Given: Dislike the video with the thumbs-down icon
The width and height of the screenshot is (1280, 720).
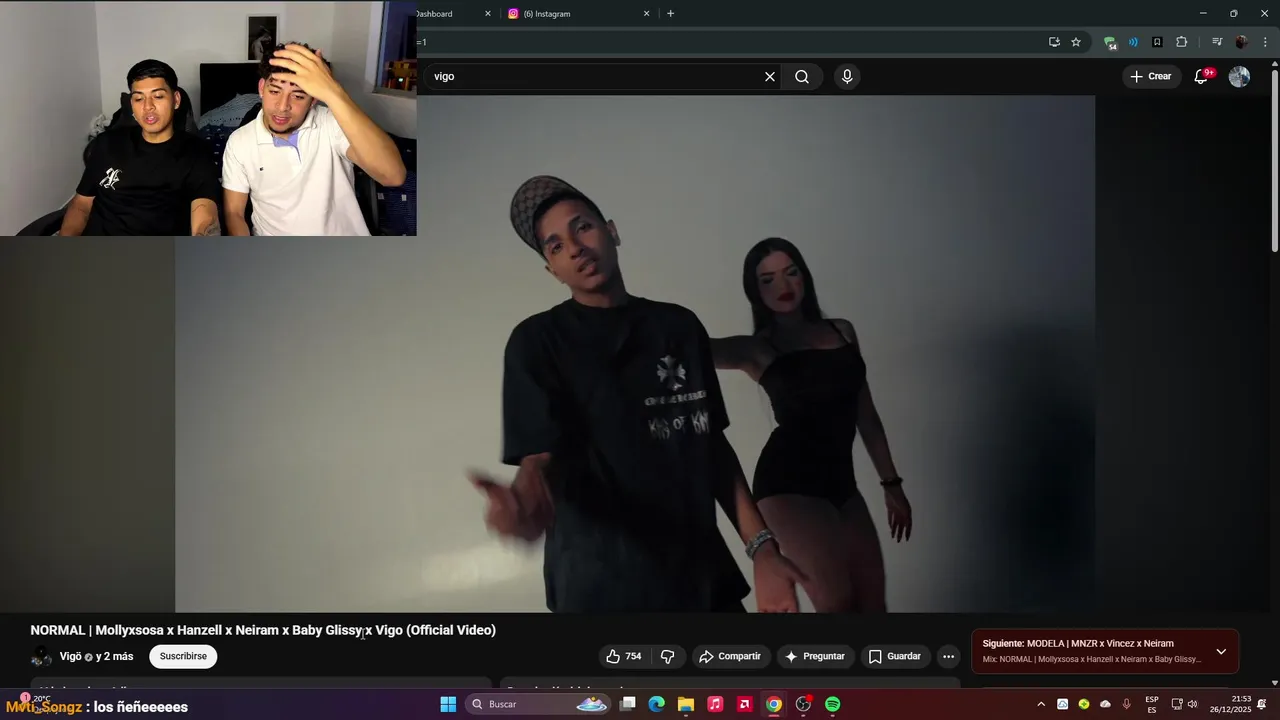Looking at the screenshot, I should 668,656.
